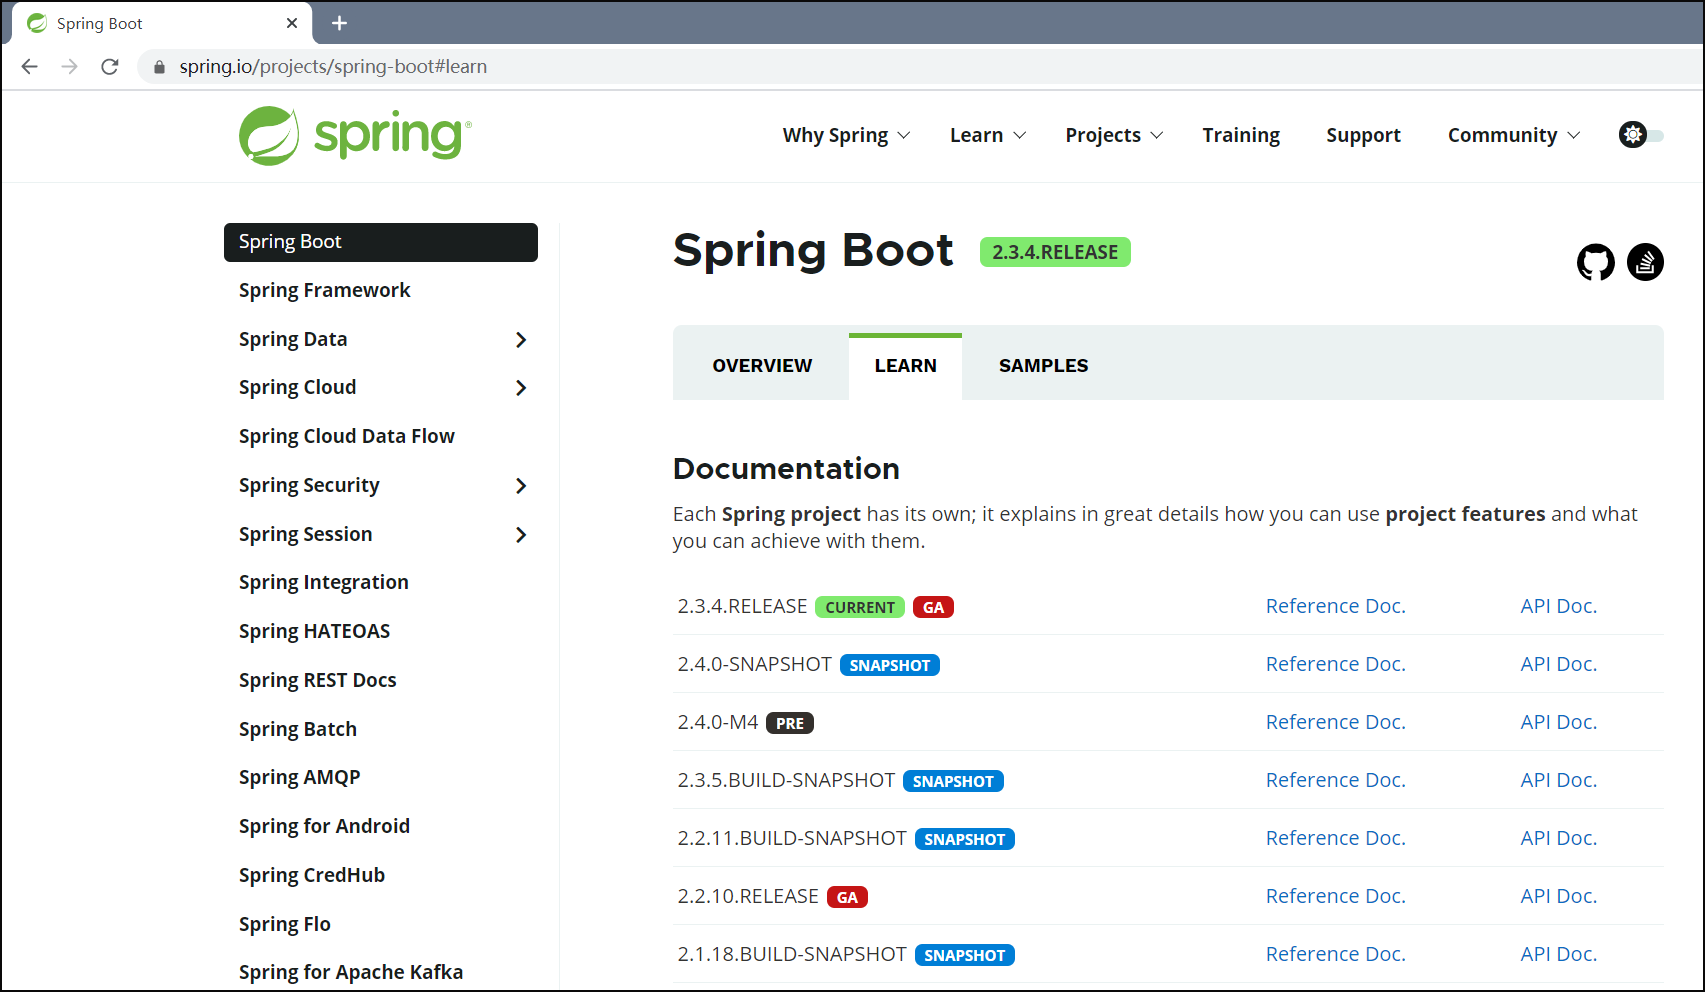
Task: Click the 2.4.0-SNAPSHOT version text
Action: click(755, 664)
